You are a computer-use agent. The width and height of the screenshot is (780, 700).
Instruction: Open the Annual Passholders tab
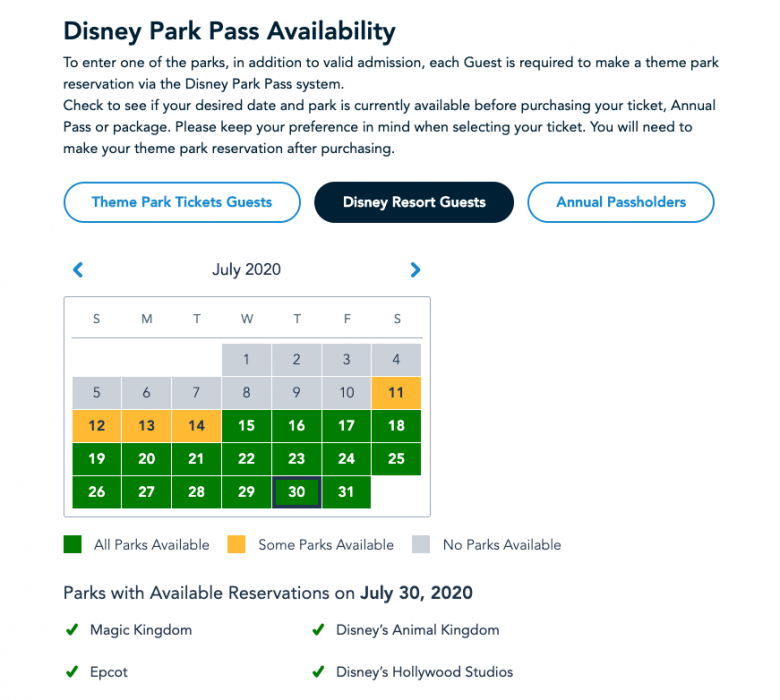621,202
